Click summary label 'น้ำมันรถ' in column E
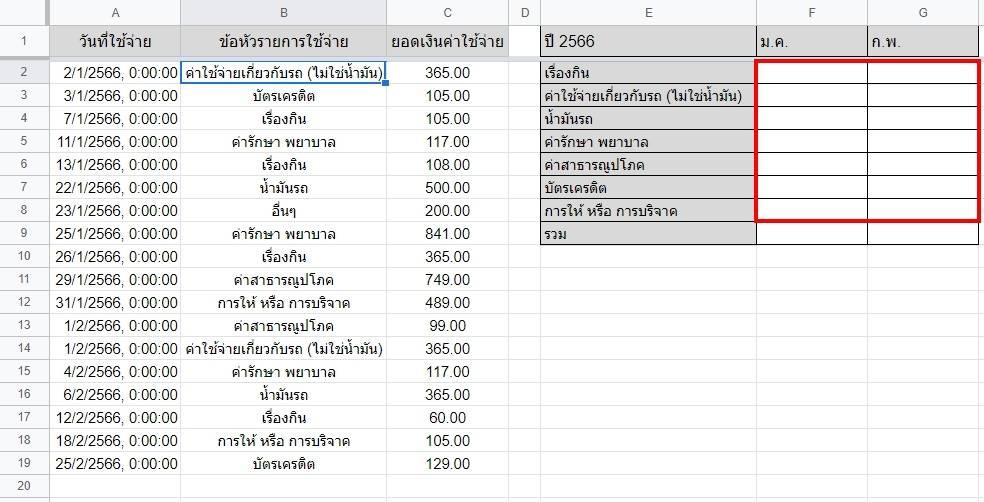 coord(648,119)
